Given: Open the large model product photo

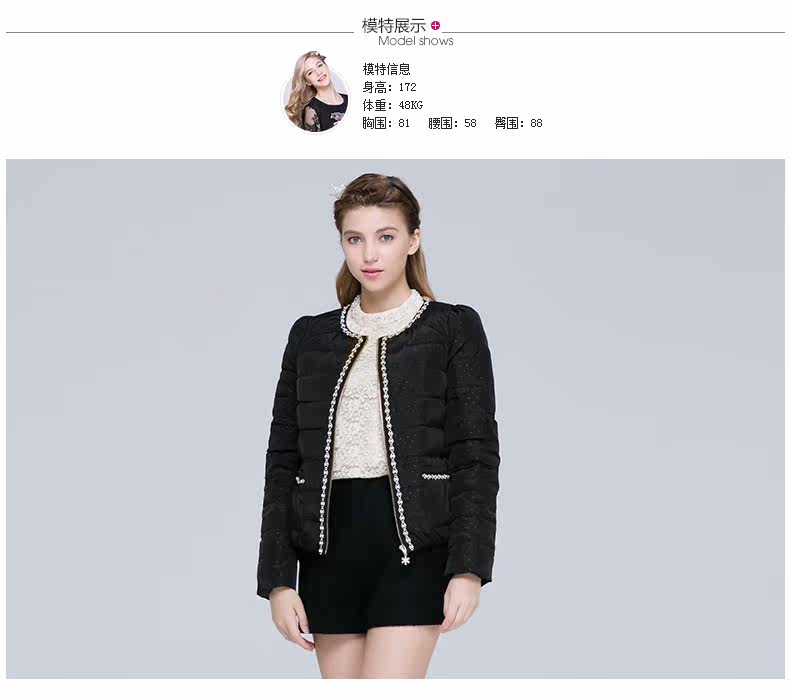Looking at the screenshot, I should tap(395, 419).
